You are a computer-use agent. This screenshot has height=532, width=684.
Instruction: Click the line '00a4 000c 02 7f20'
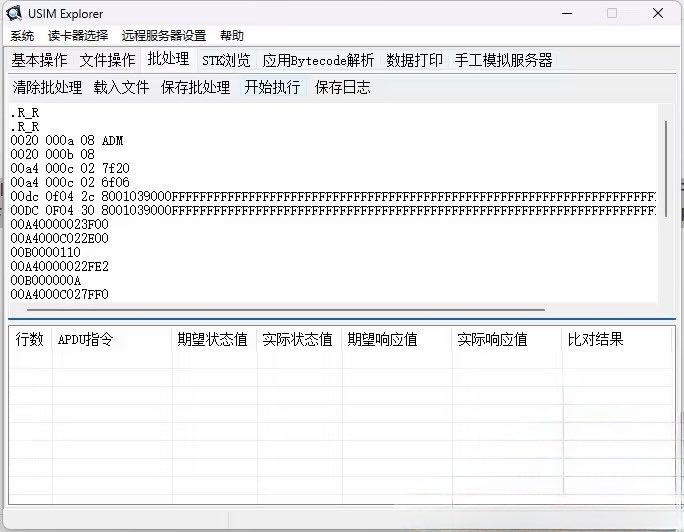(x=70, y=168)
